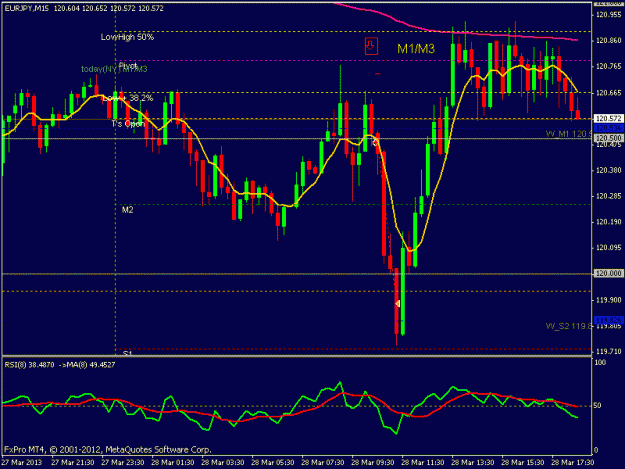
Task: Click the 27 Mar 23:30 time label
Action: coord(123,463)
